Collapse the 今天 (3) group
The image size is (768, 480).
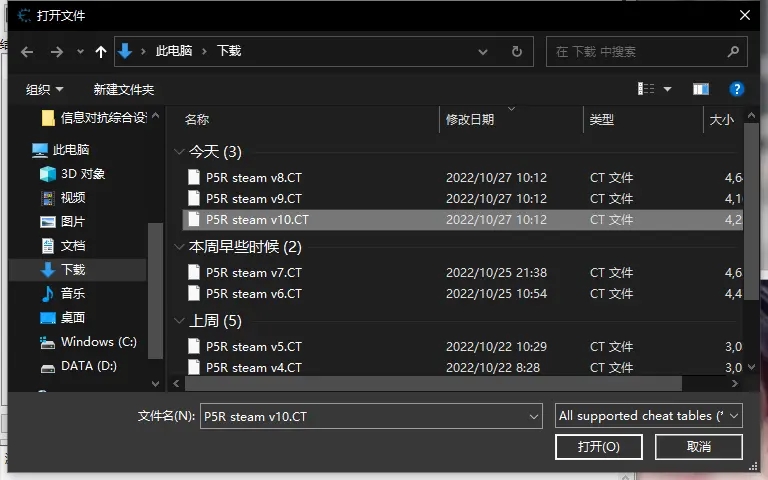coord(179,152)
